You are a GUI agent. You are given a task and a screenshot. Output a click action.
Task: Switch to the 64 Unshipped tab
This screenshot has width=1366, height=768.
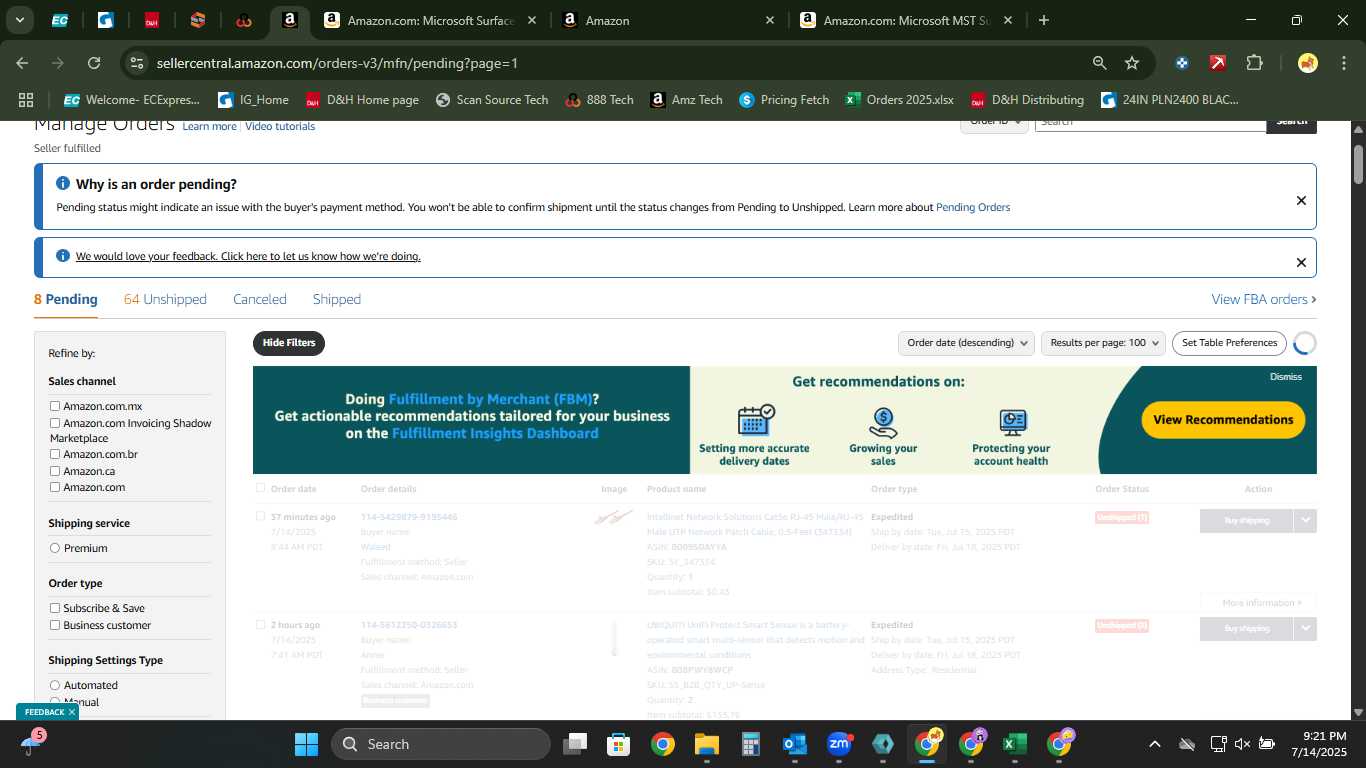tap(165, 299)
